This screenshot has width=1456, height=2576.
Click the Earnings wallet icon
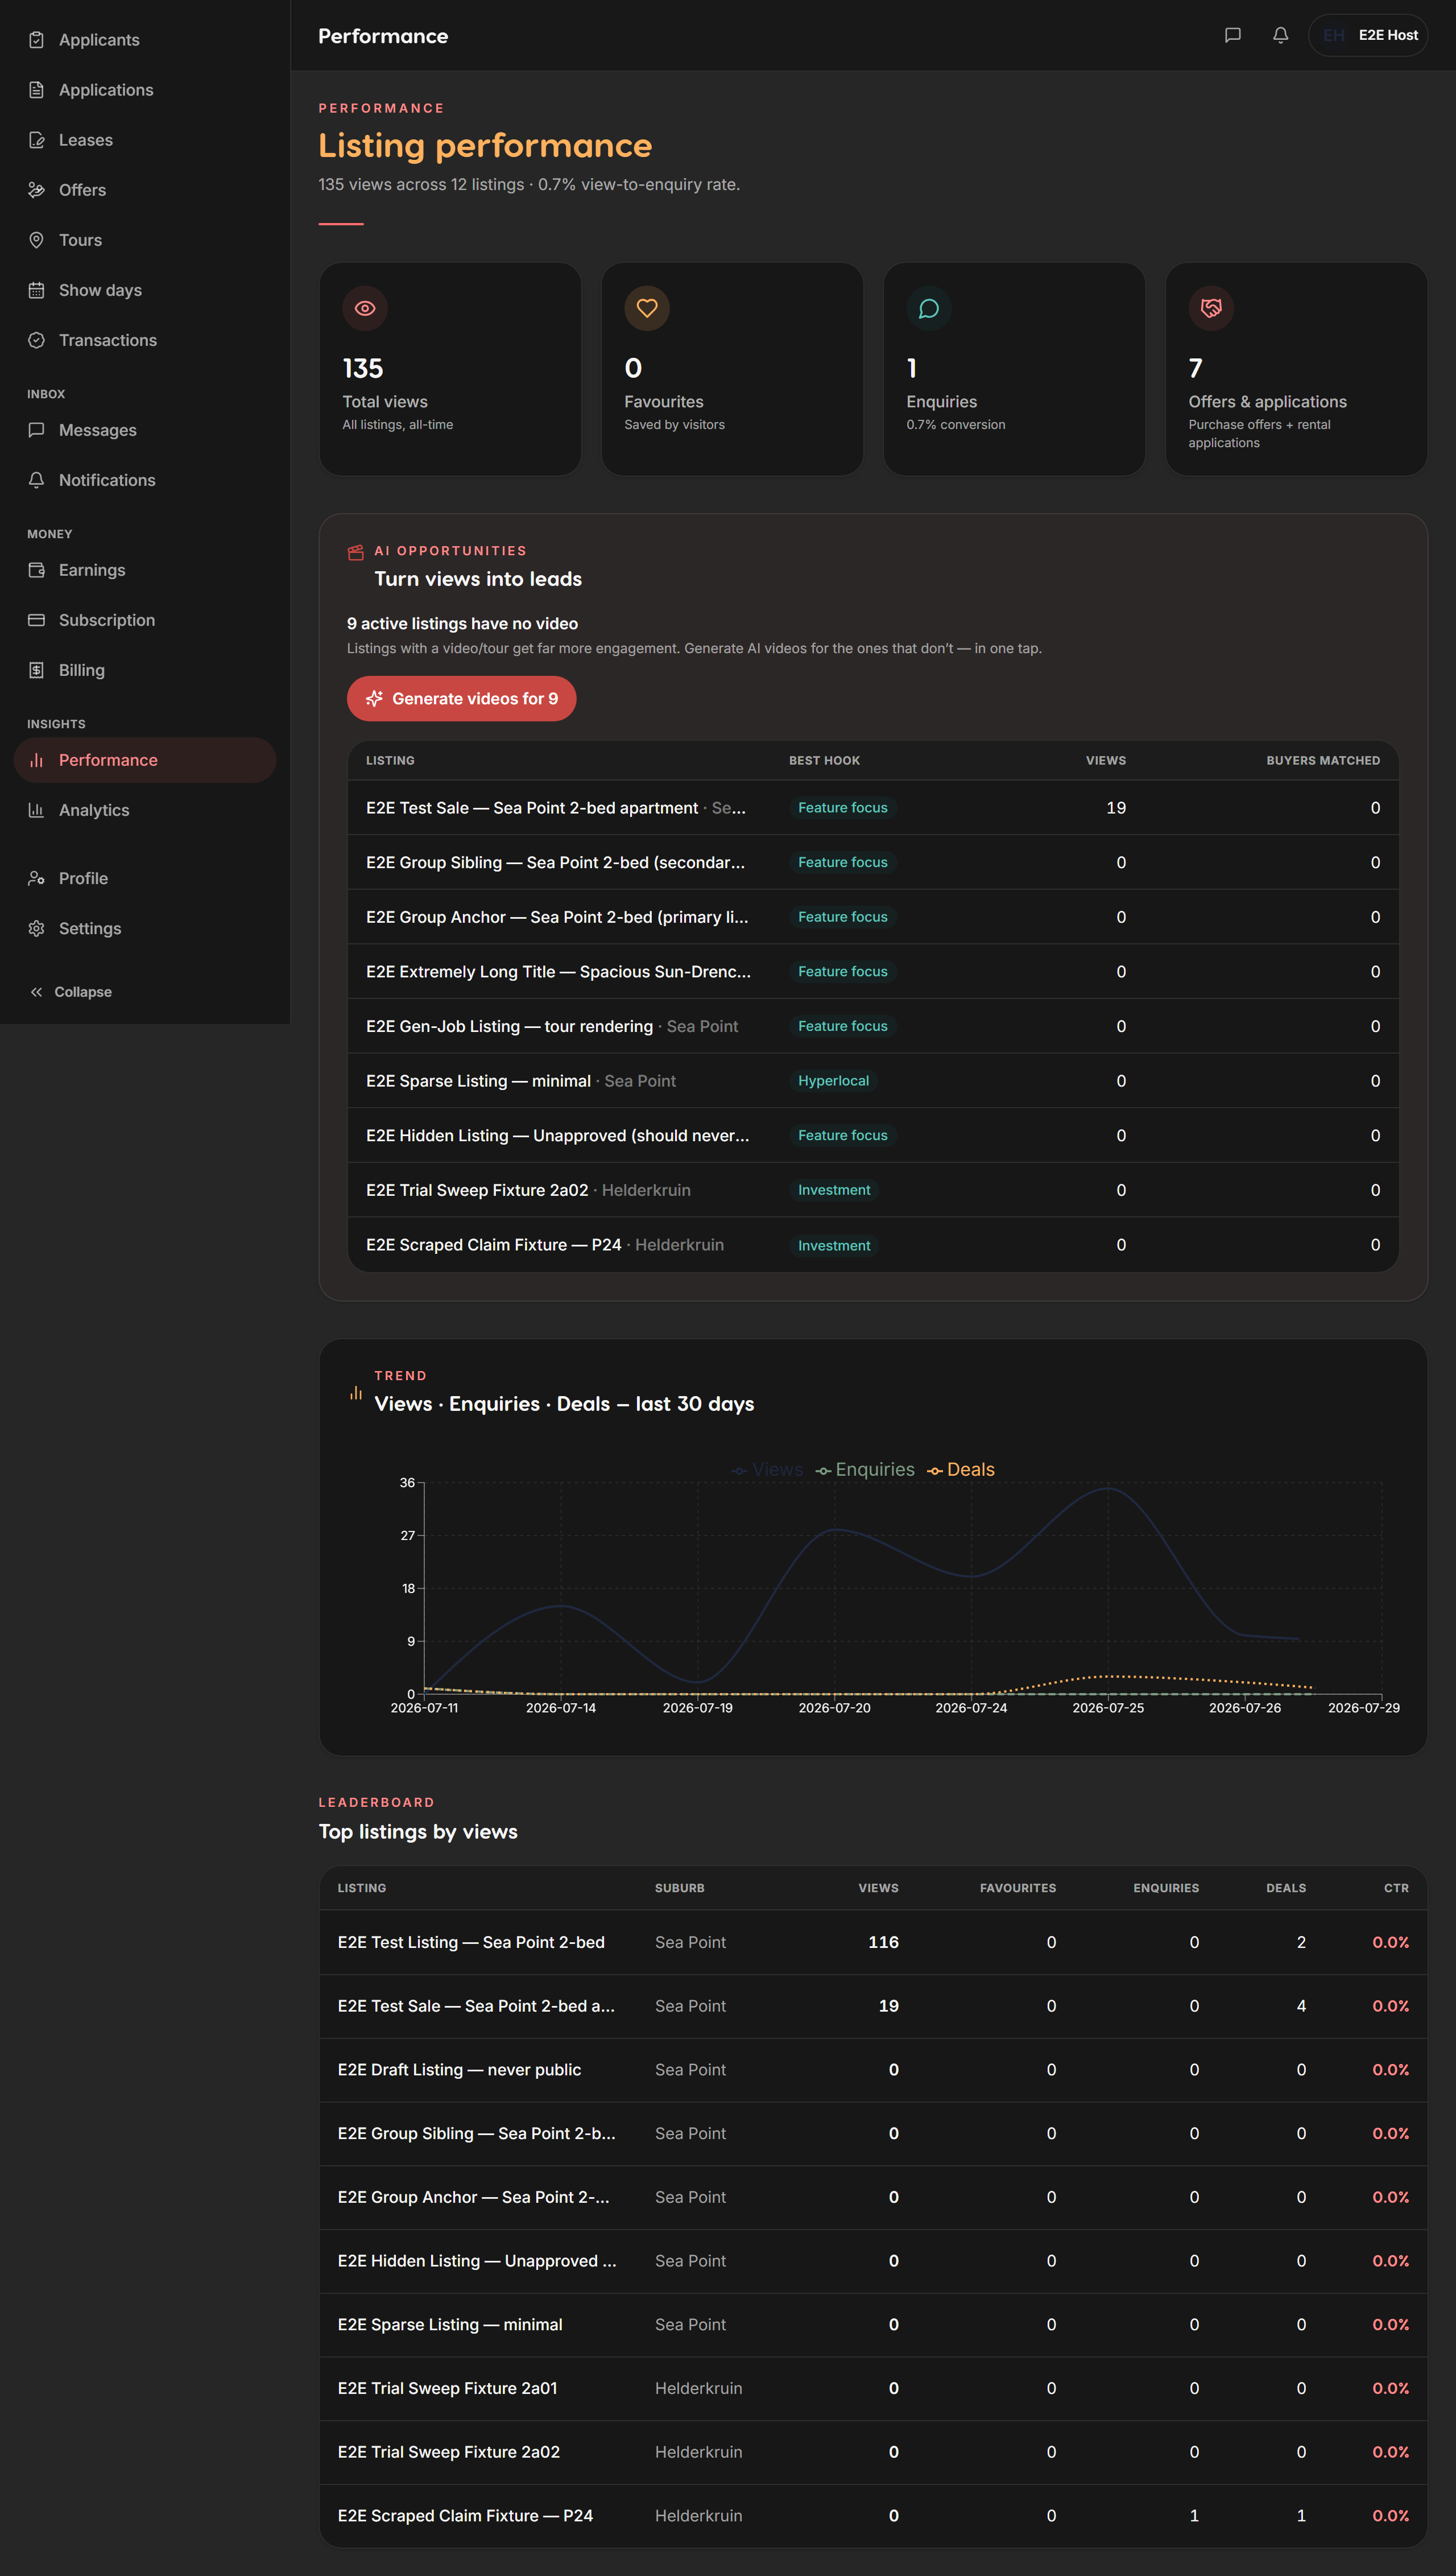pos(36,570)
